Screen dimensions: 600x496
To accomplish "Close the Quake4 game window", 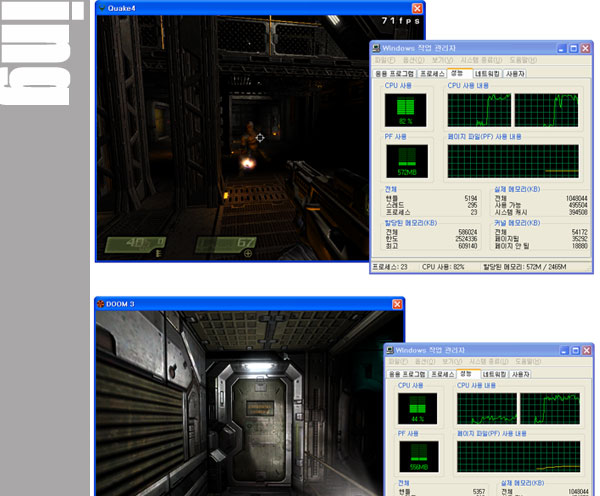I will click(x=417, y=8).
